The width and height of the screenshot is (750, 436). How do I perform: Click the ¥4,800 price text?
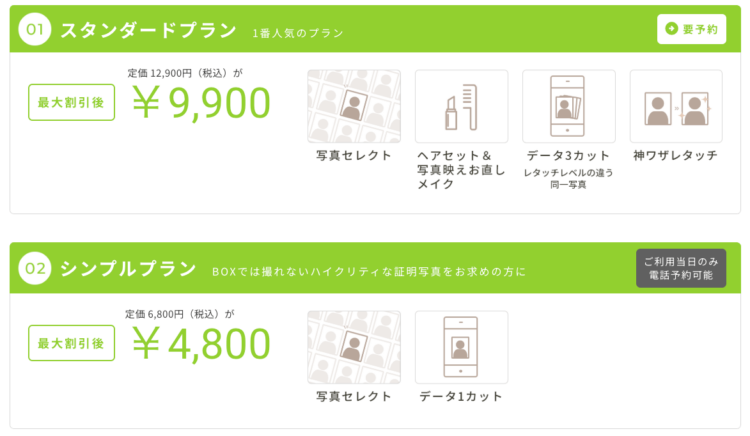pyautogui.click(x=201, y=344)
